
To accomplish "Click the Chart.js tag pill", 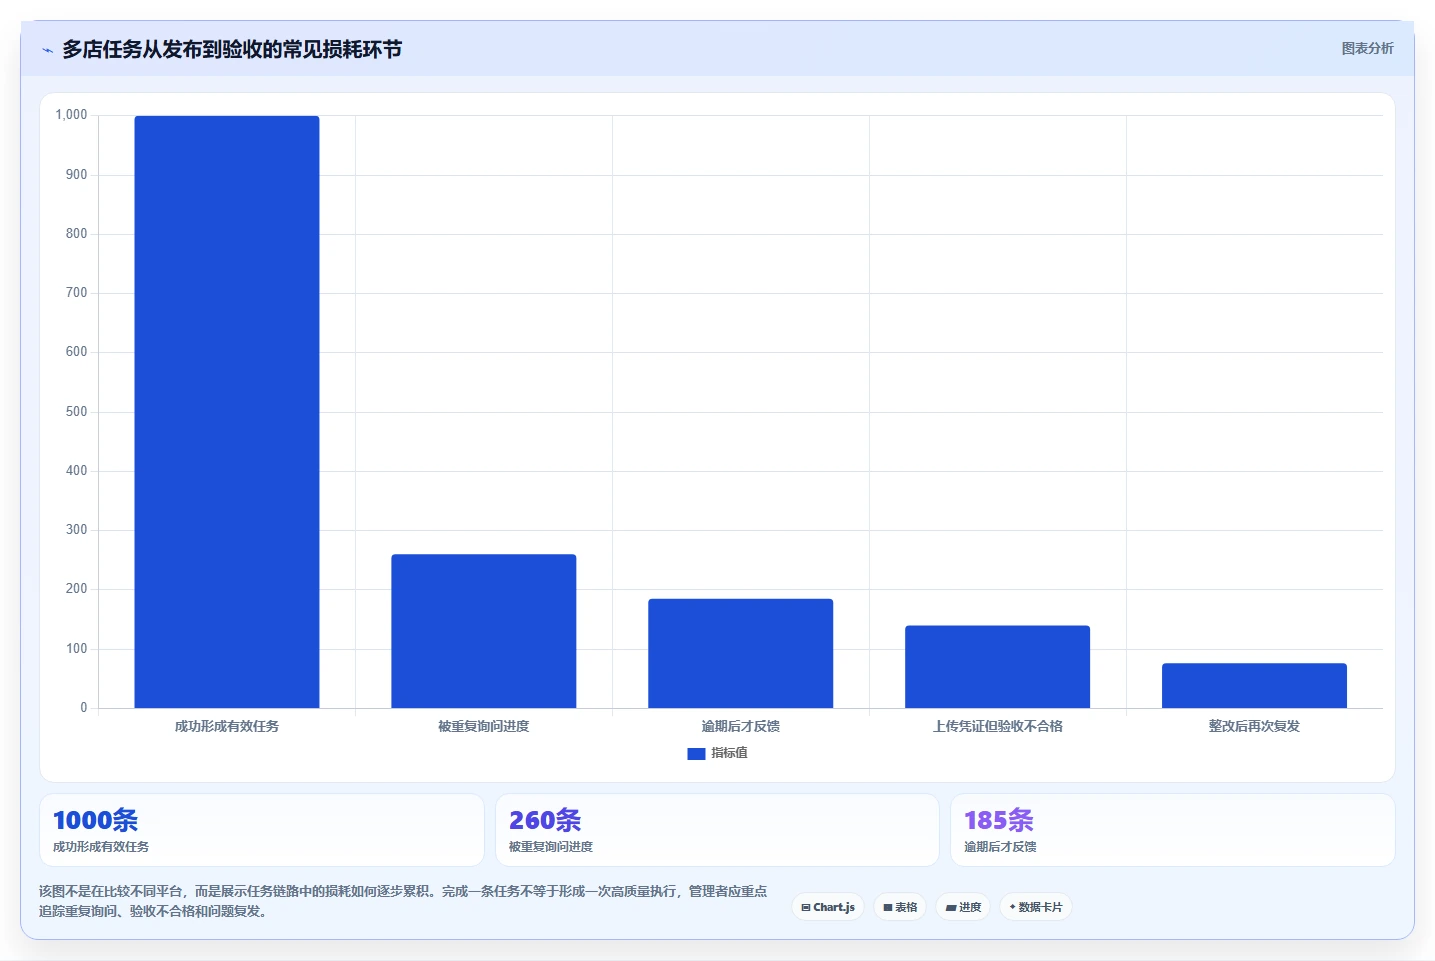I will (828, 907).
